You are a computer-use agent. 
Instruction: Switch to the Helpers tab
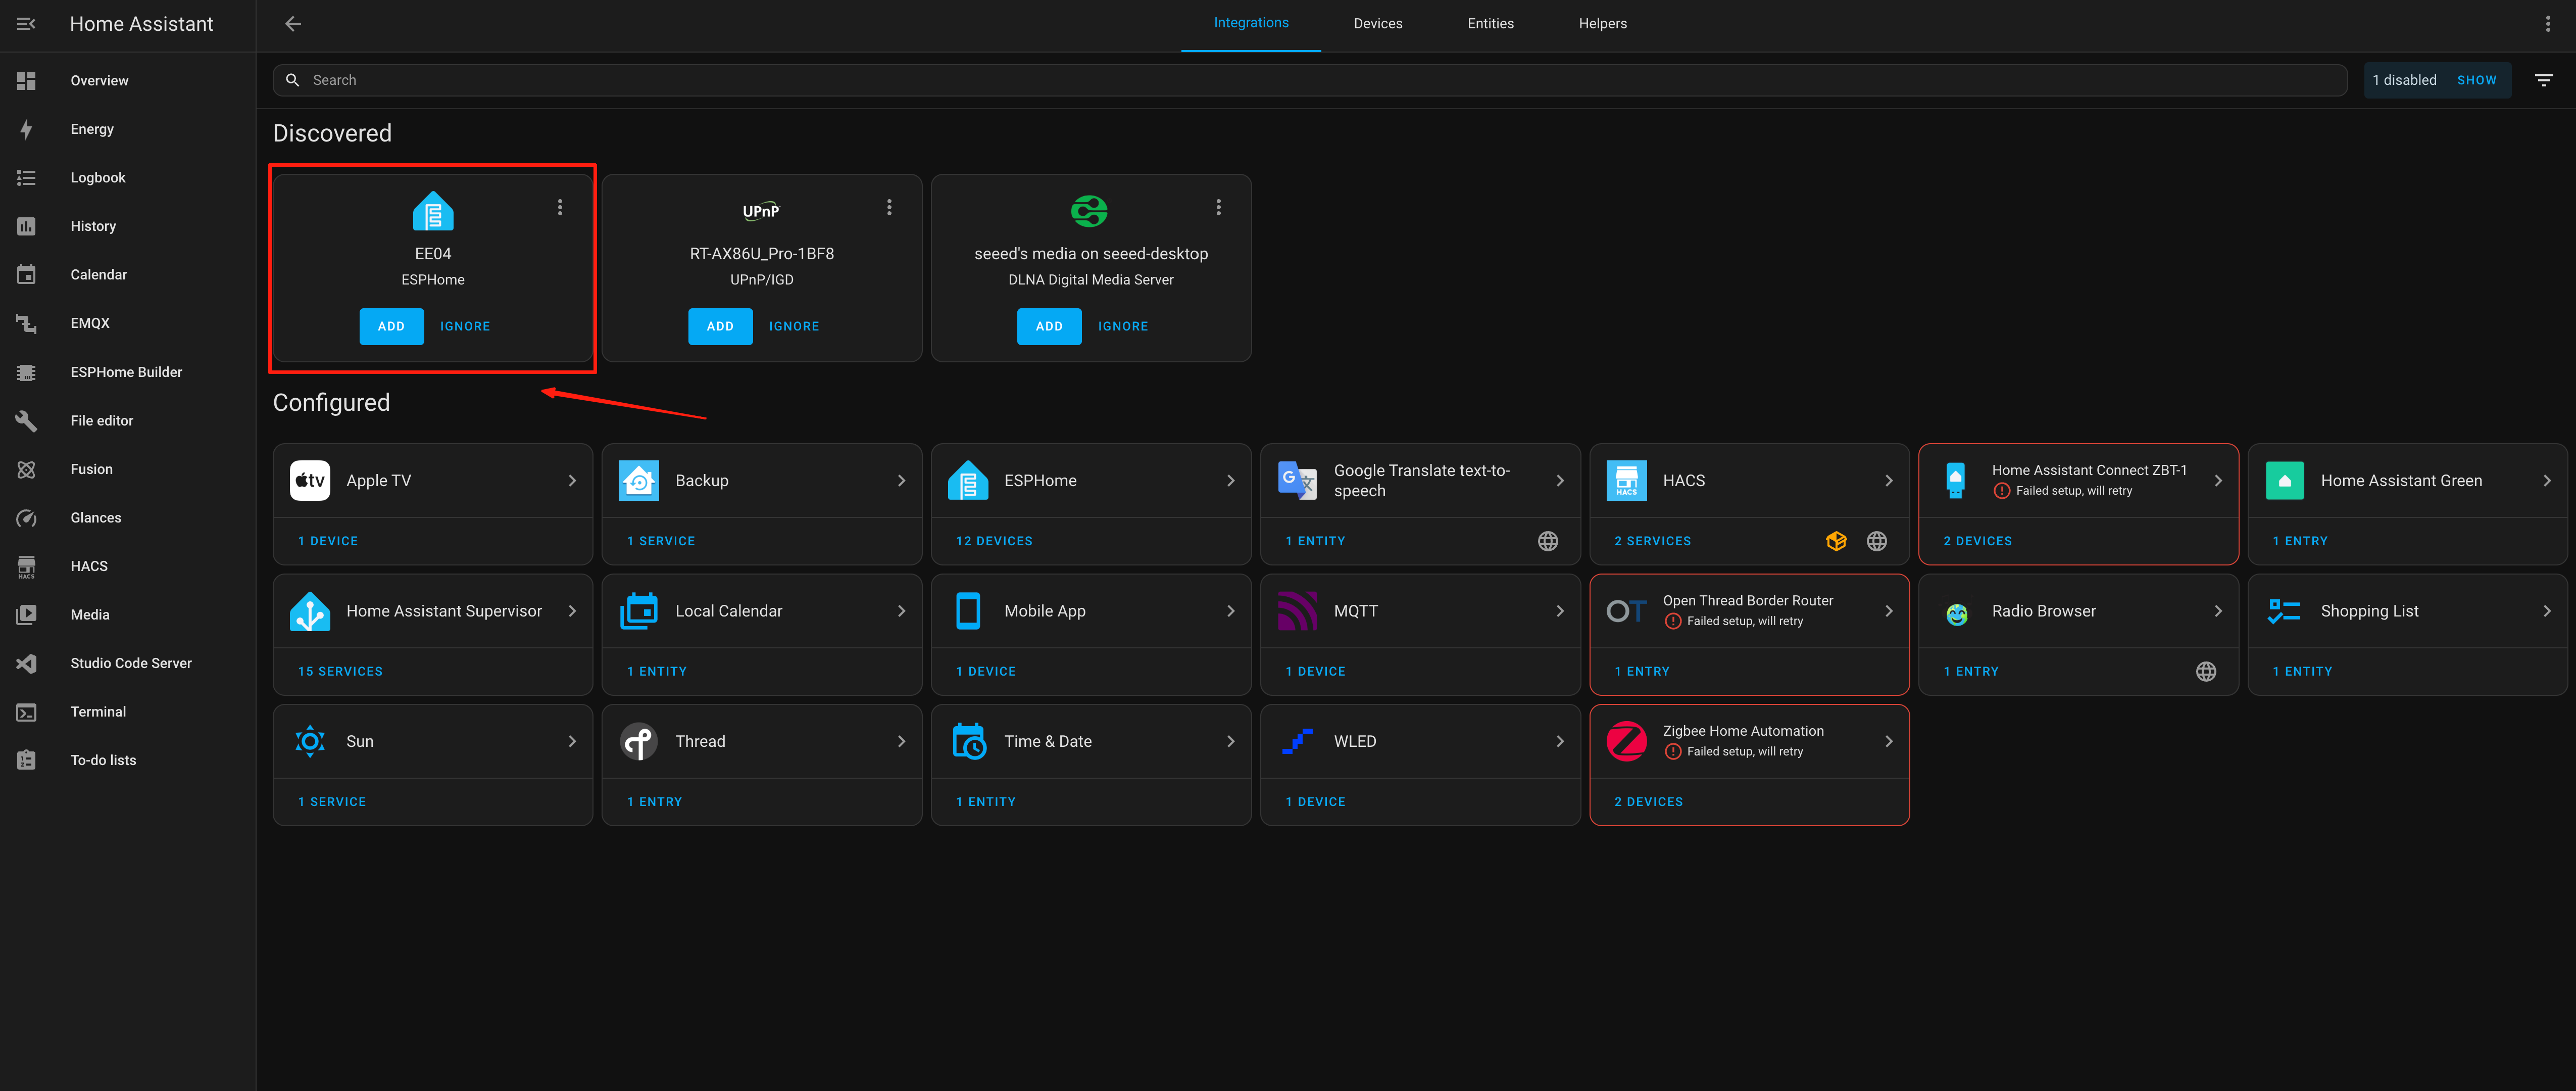point(1602,24)
